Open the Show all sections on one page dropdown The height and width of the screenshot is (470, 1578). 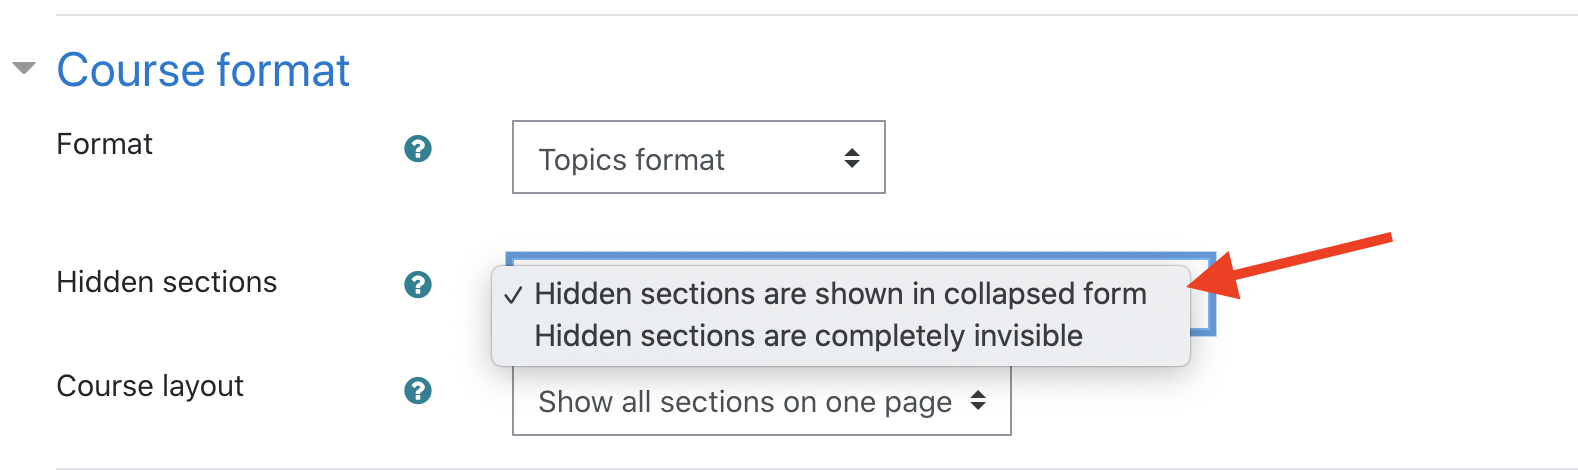pos(762,401)
